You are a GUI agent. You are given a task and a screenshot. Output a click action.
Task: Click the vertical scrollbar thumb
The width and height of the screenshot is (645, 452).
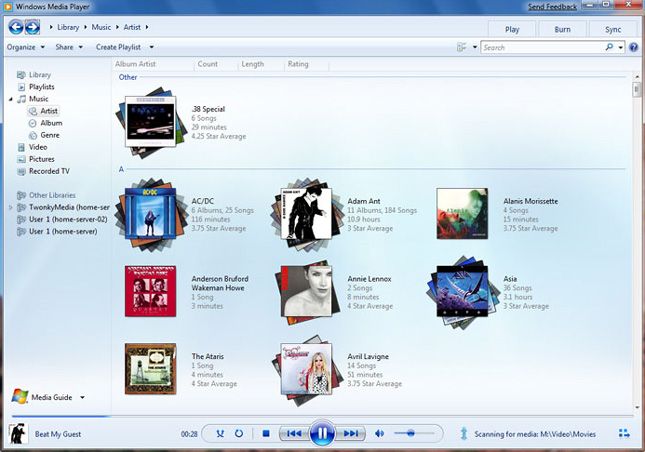point(636,89)
